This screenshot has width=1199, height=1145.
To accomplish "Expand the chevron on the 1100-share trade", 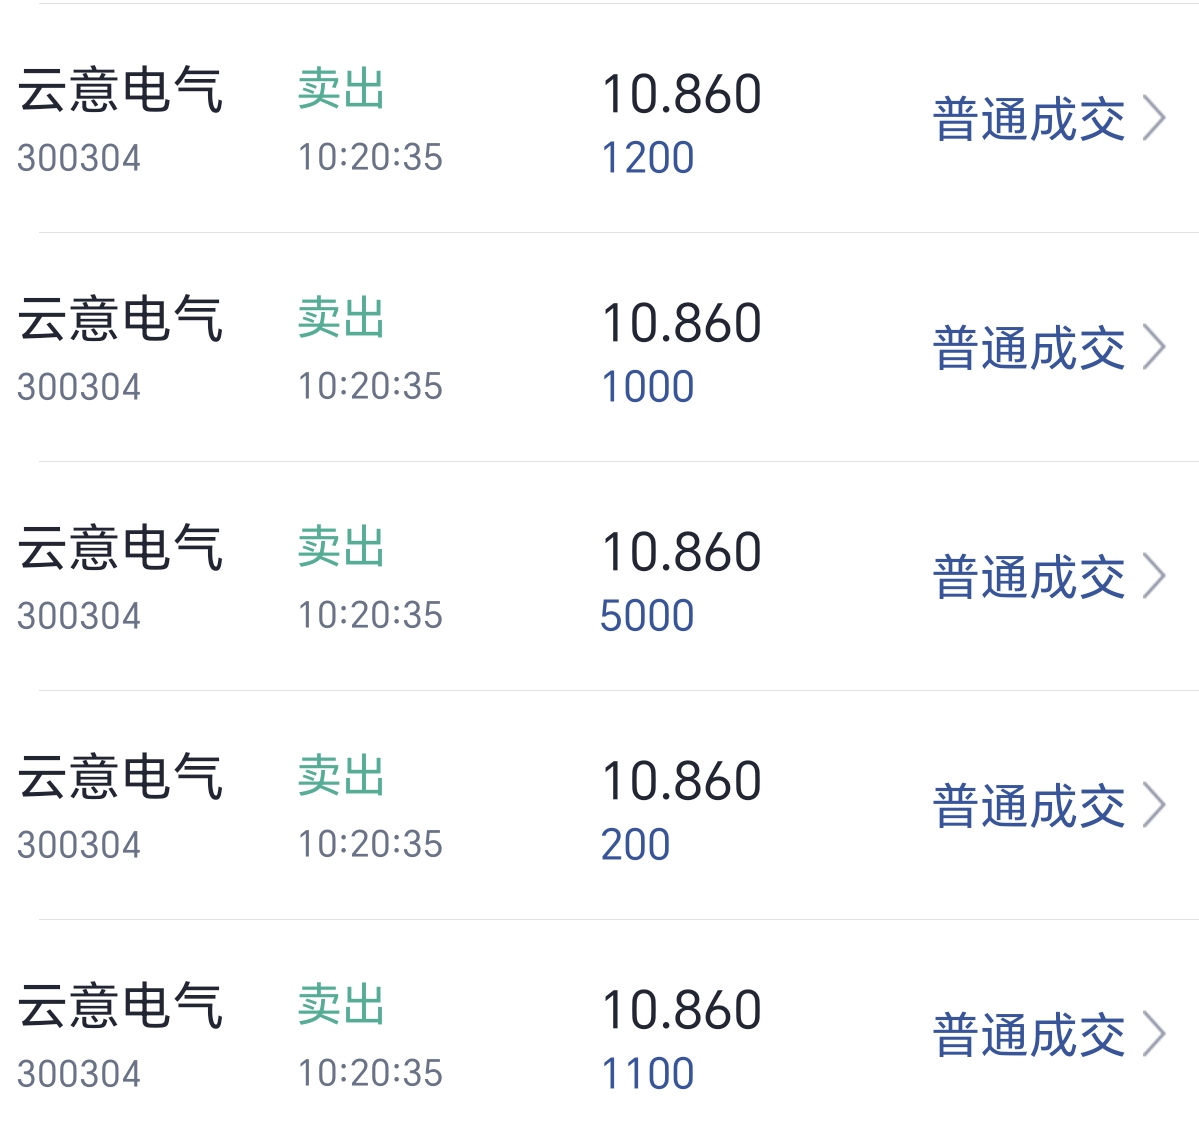I will 1154,1035.
